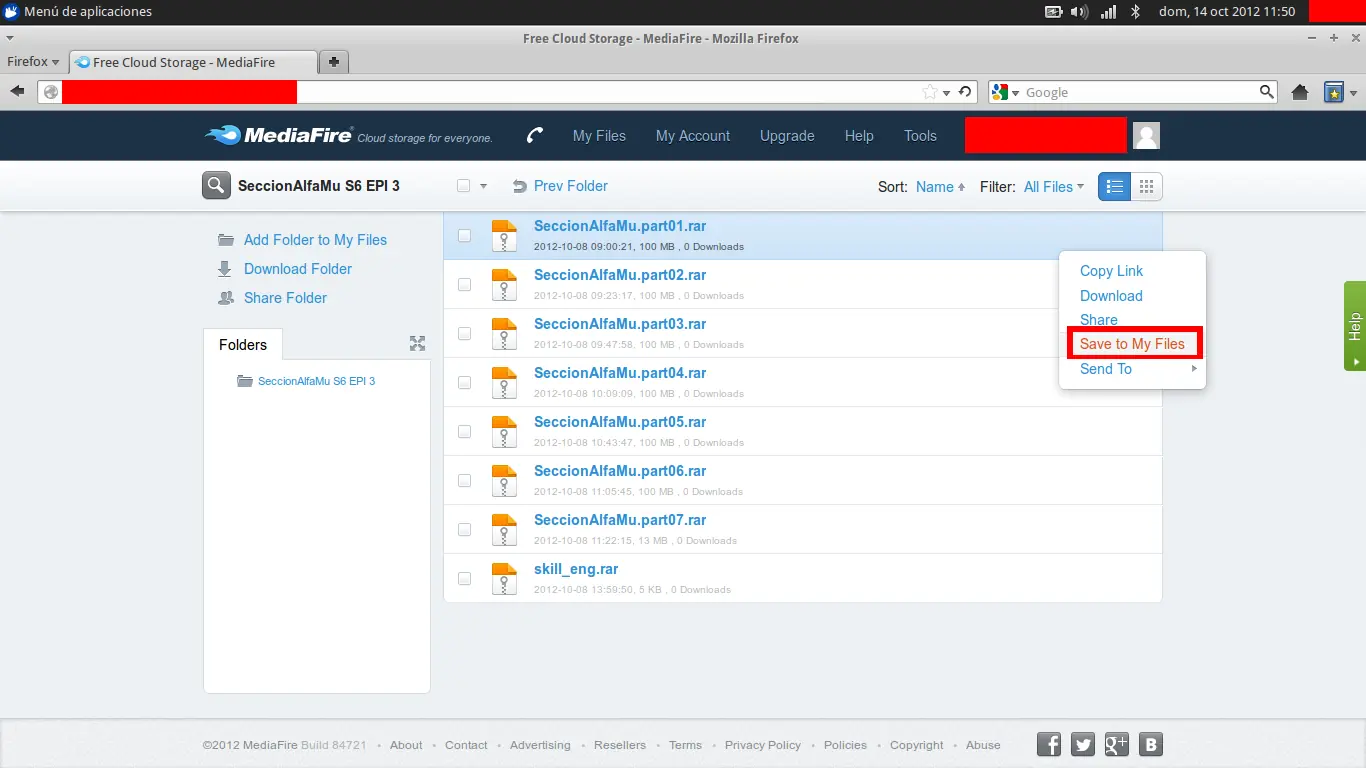The image size is (1366, 768).
Task: Open My Files in the MediaFire navigation
Action: (599, 136)
